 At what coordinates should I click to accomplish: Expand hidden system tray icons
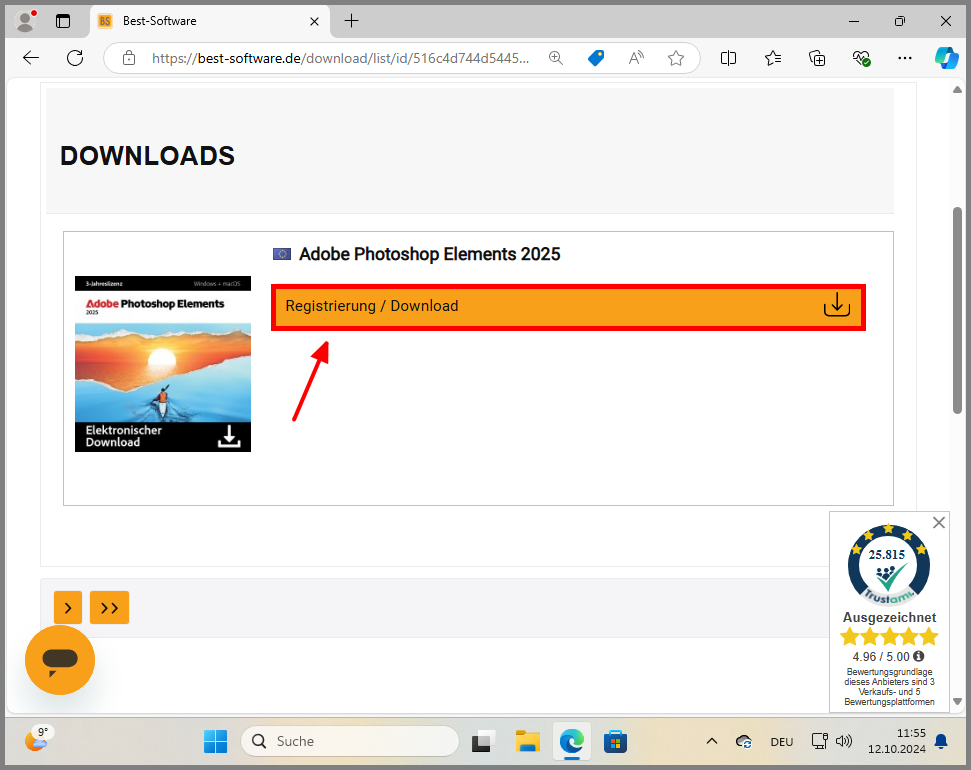[711, 741]
